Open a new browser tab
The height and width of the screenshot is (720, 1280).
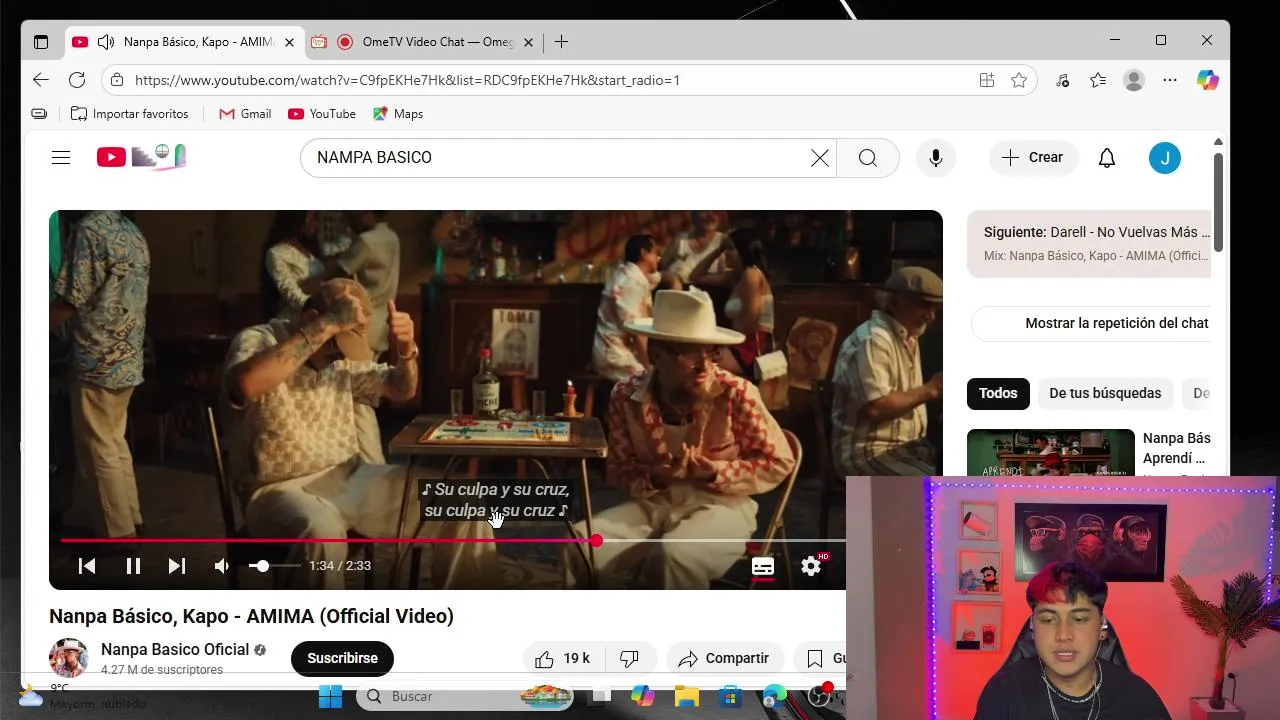pos(561,42)
